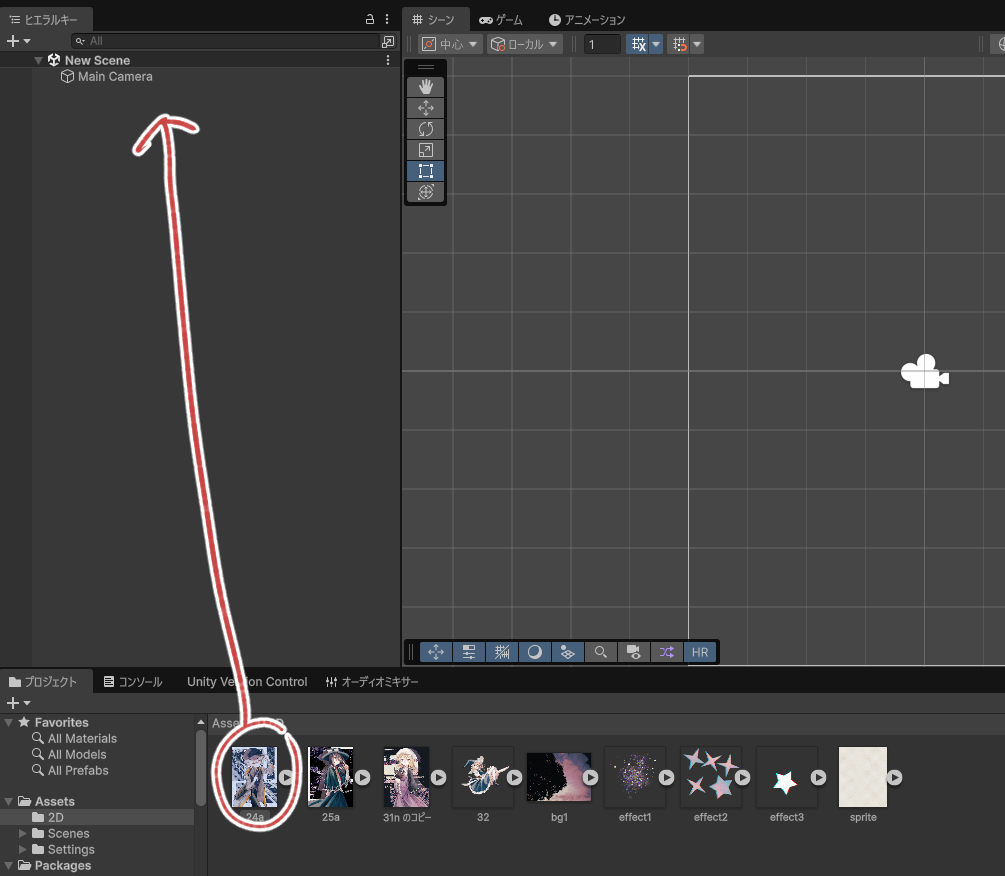Open the ローカル handle rotation dropdown

click(524, 44)
